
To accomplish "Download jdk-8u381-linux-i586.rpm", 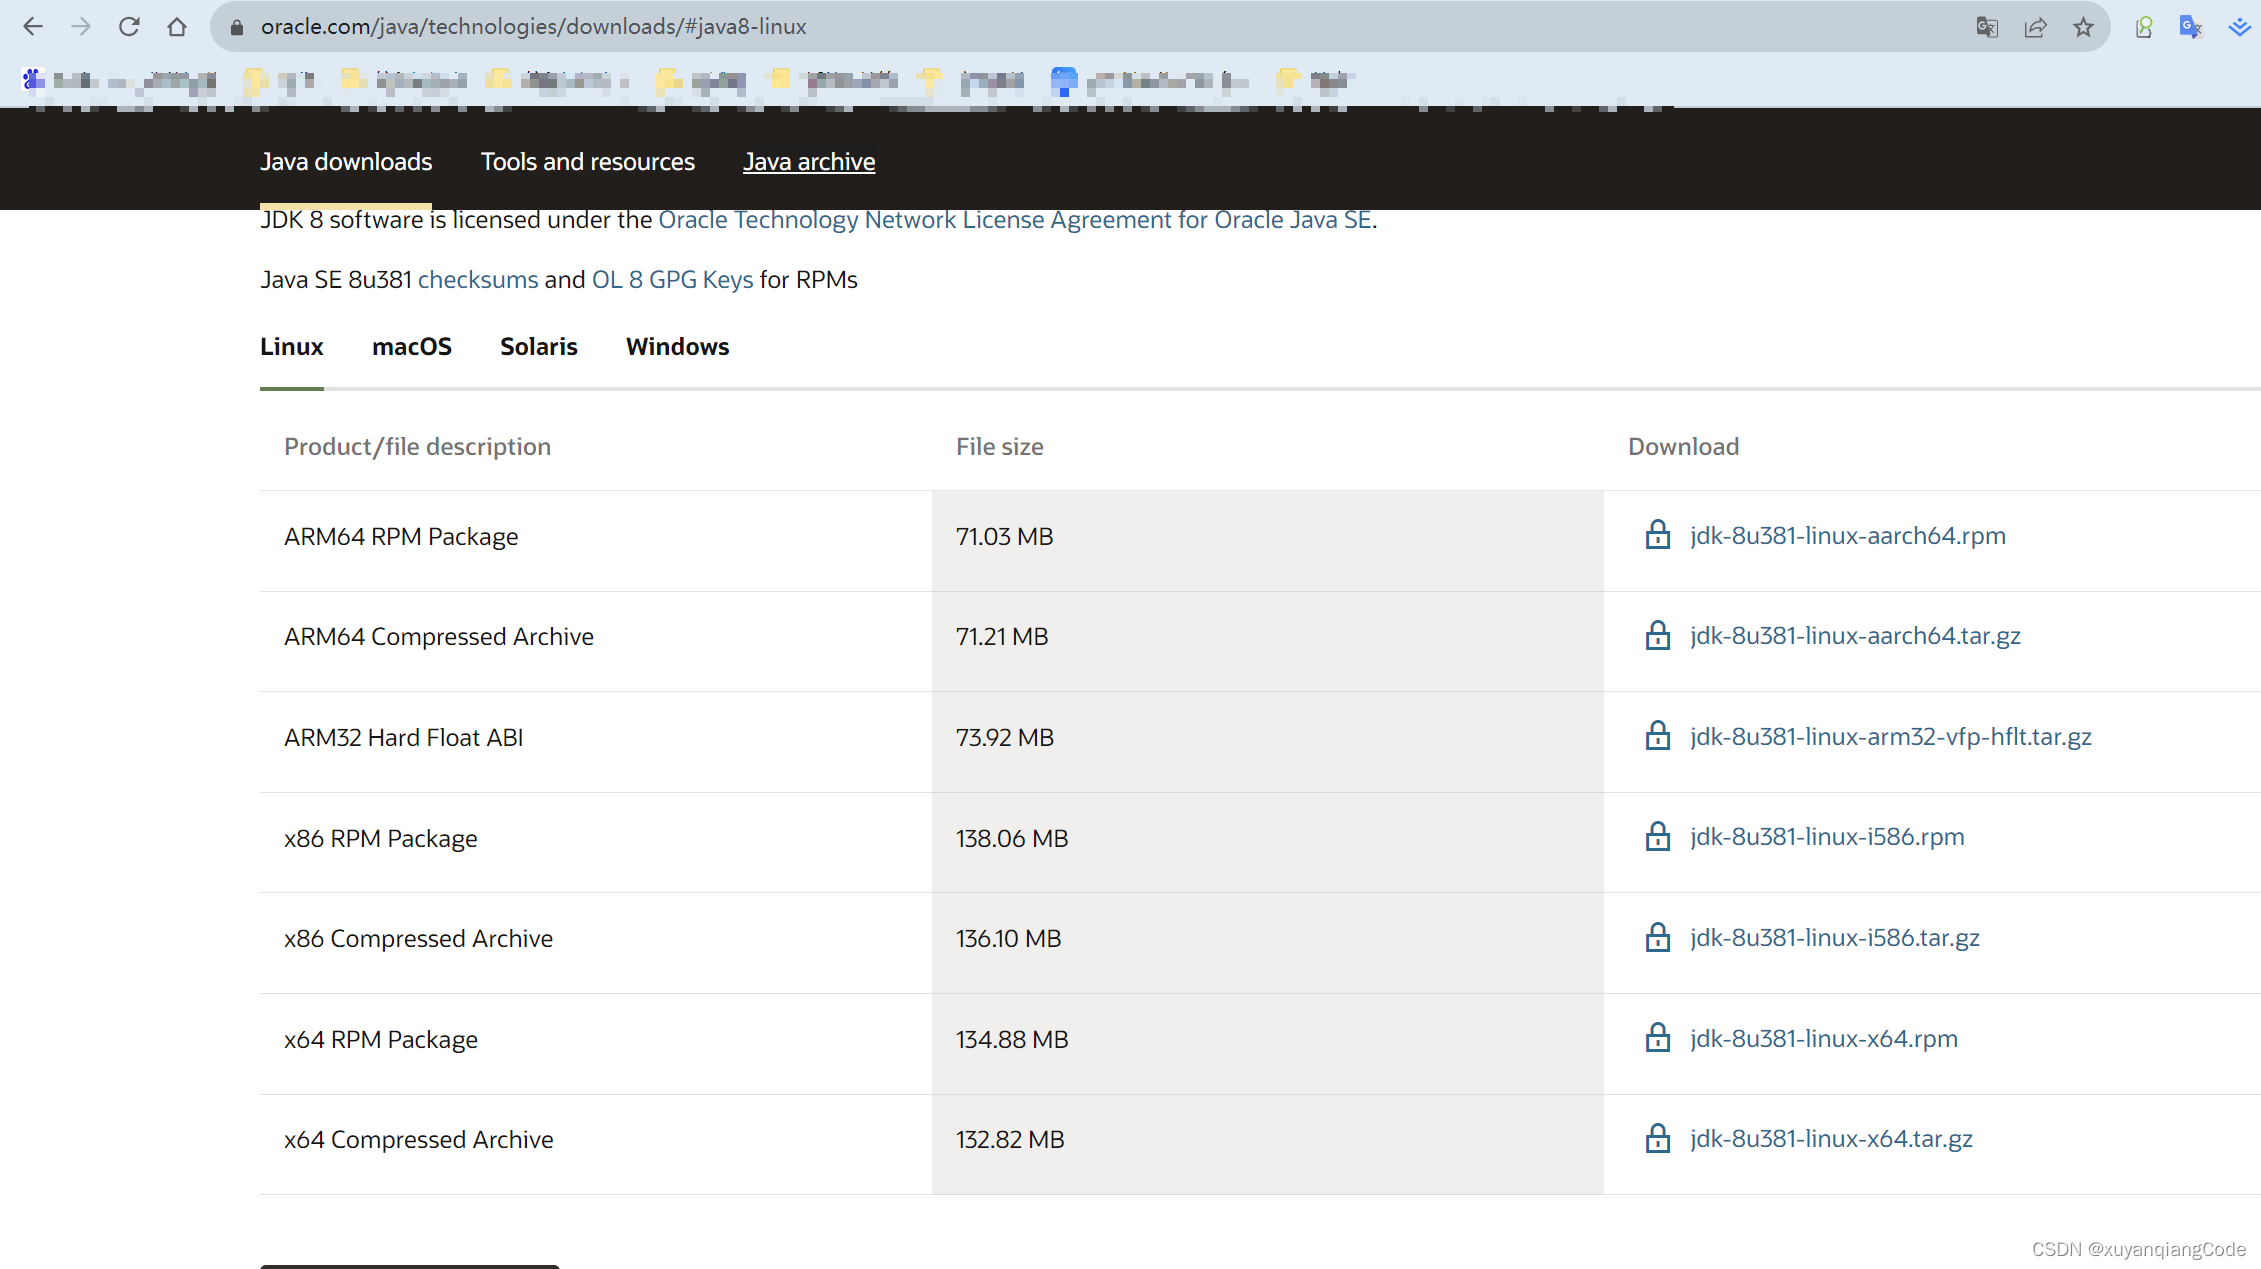I will (x=1828, y=837).
